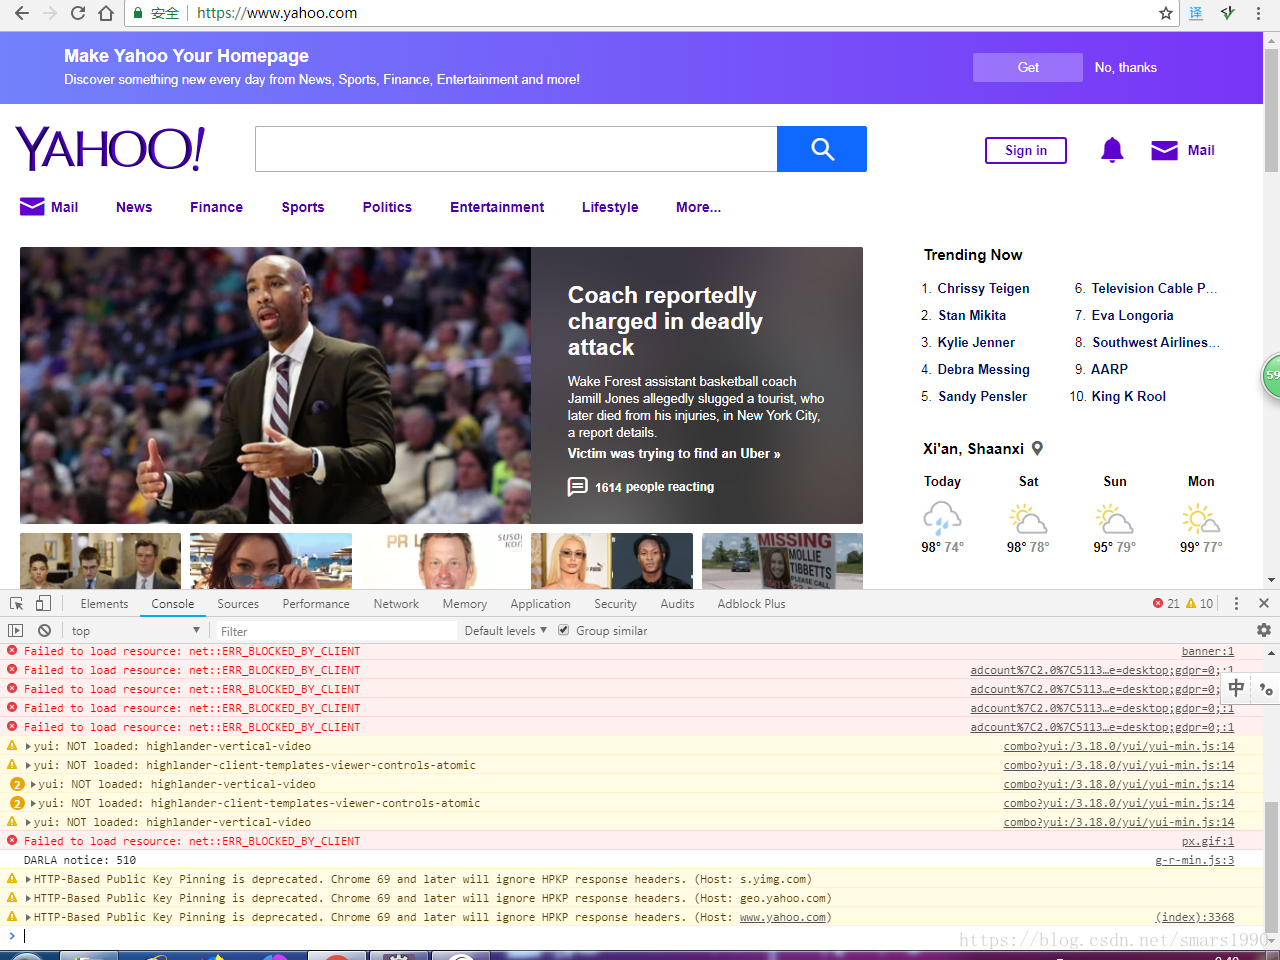Image resolution: width=1280 pixels, height=960 pixels.
Task: Click the console prompt input line
Action: 640,936
